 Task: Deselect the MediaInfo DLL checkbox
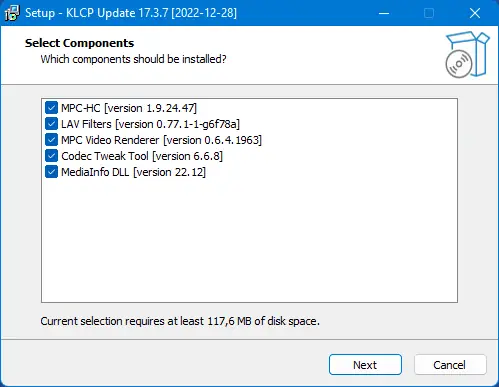51,172
